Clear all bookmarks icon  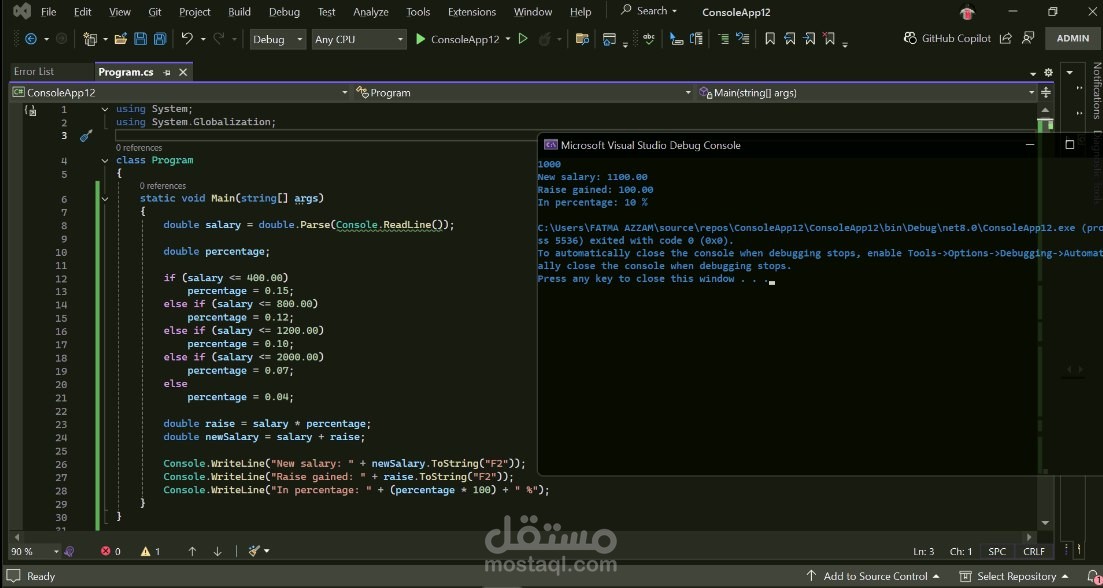(x=829, y=39)
